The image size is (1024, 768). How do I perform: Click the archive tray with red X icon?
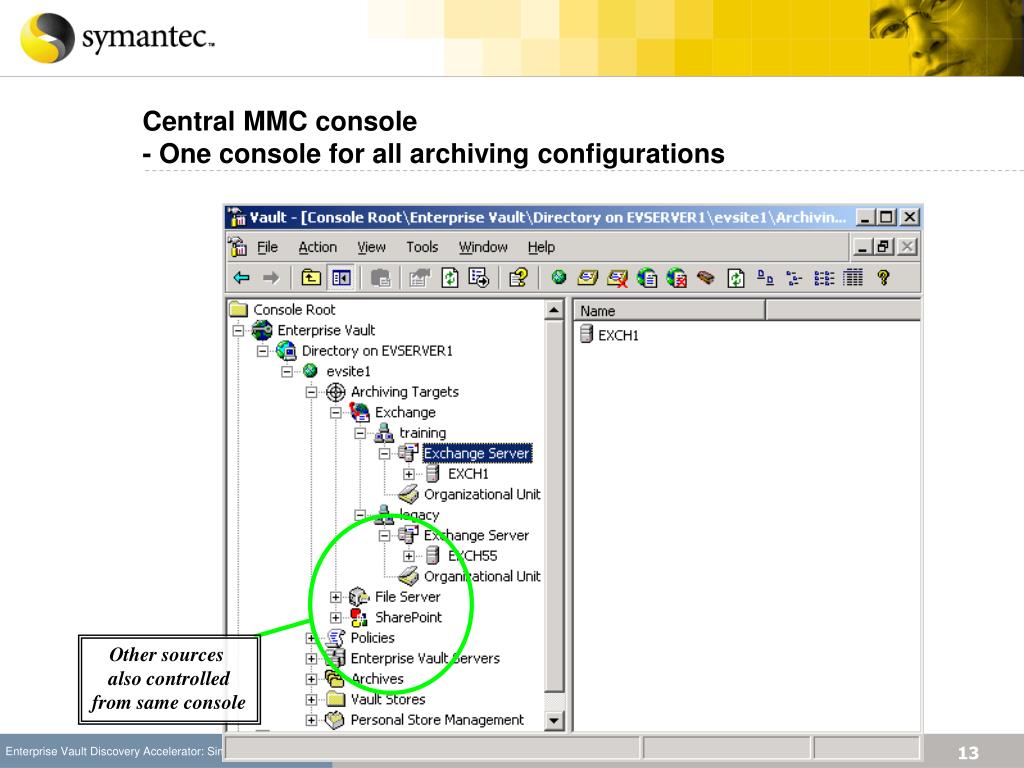point(617,279)
